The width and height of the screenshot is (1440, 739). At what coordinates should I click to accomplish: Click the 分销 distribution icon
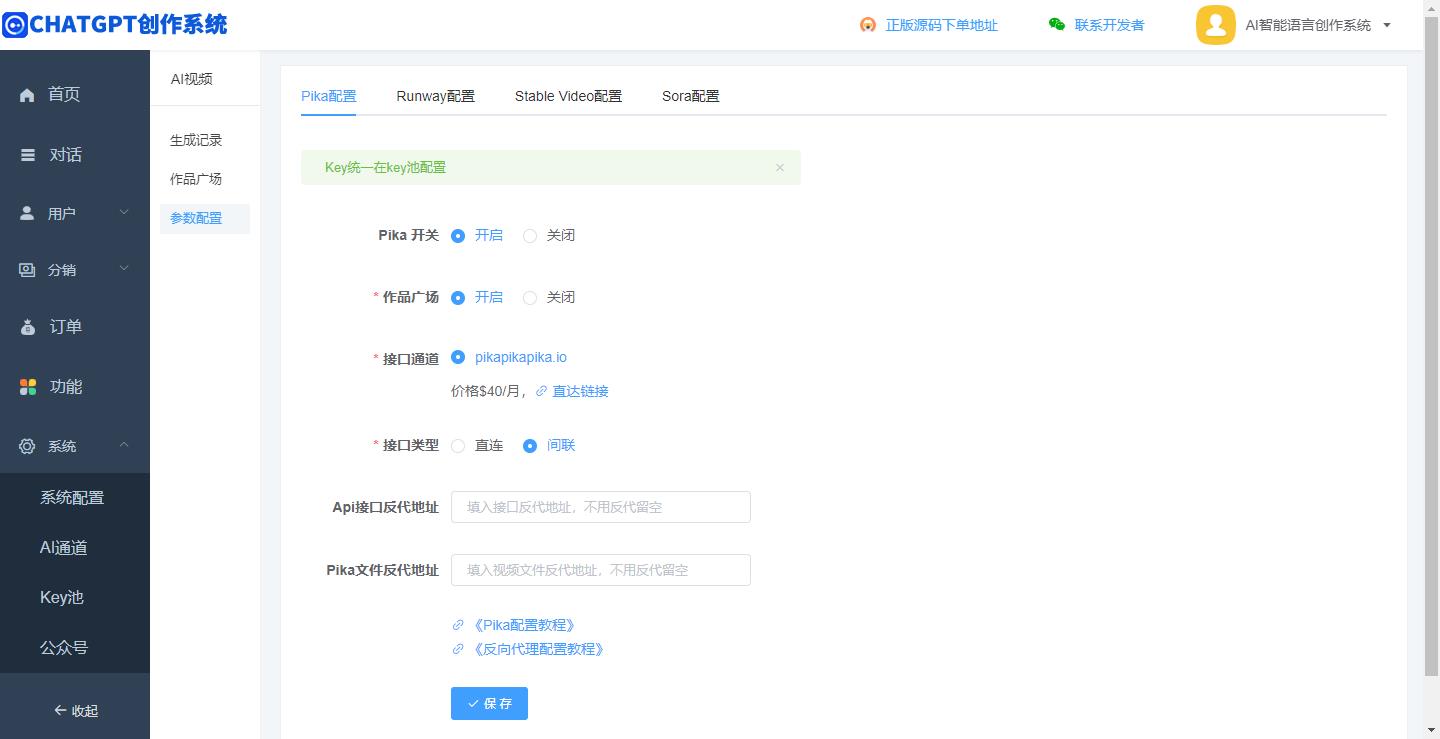click(x=27, y=270)
